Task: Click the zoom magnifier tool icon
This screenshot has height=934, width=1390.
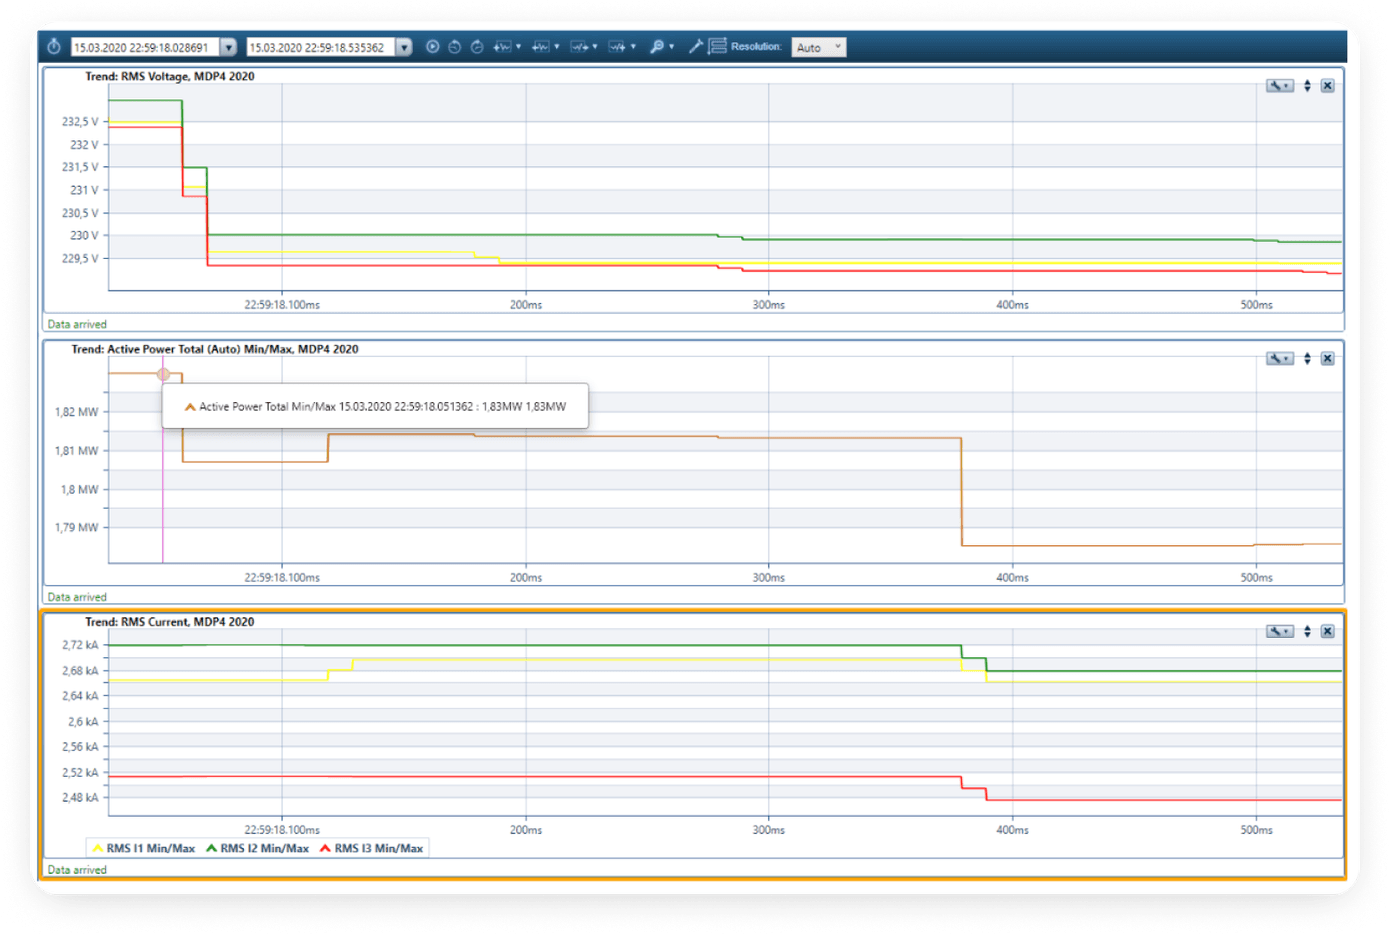Action: [x=658, y=47]
